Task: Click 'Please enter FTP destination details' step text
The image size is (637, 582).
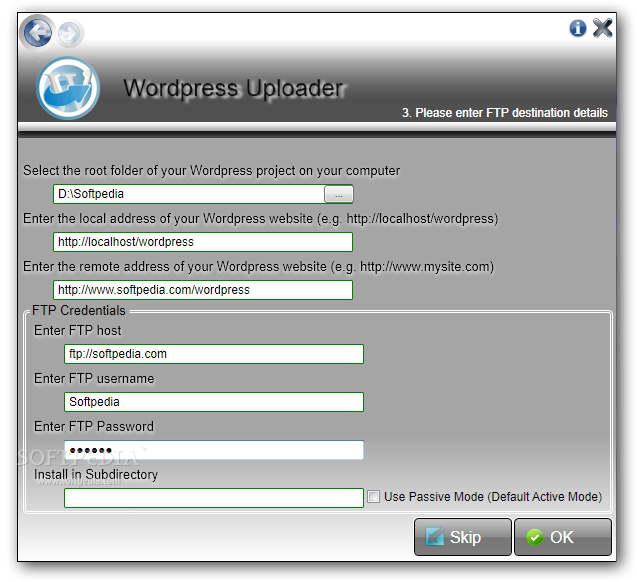Action: pos(505,113)
